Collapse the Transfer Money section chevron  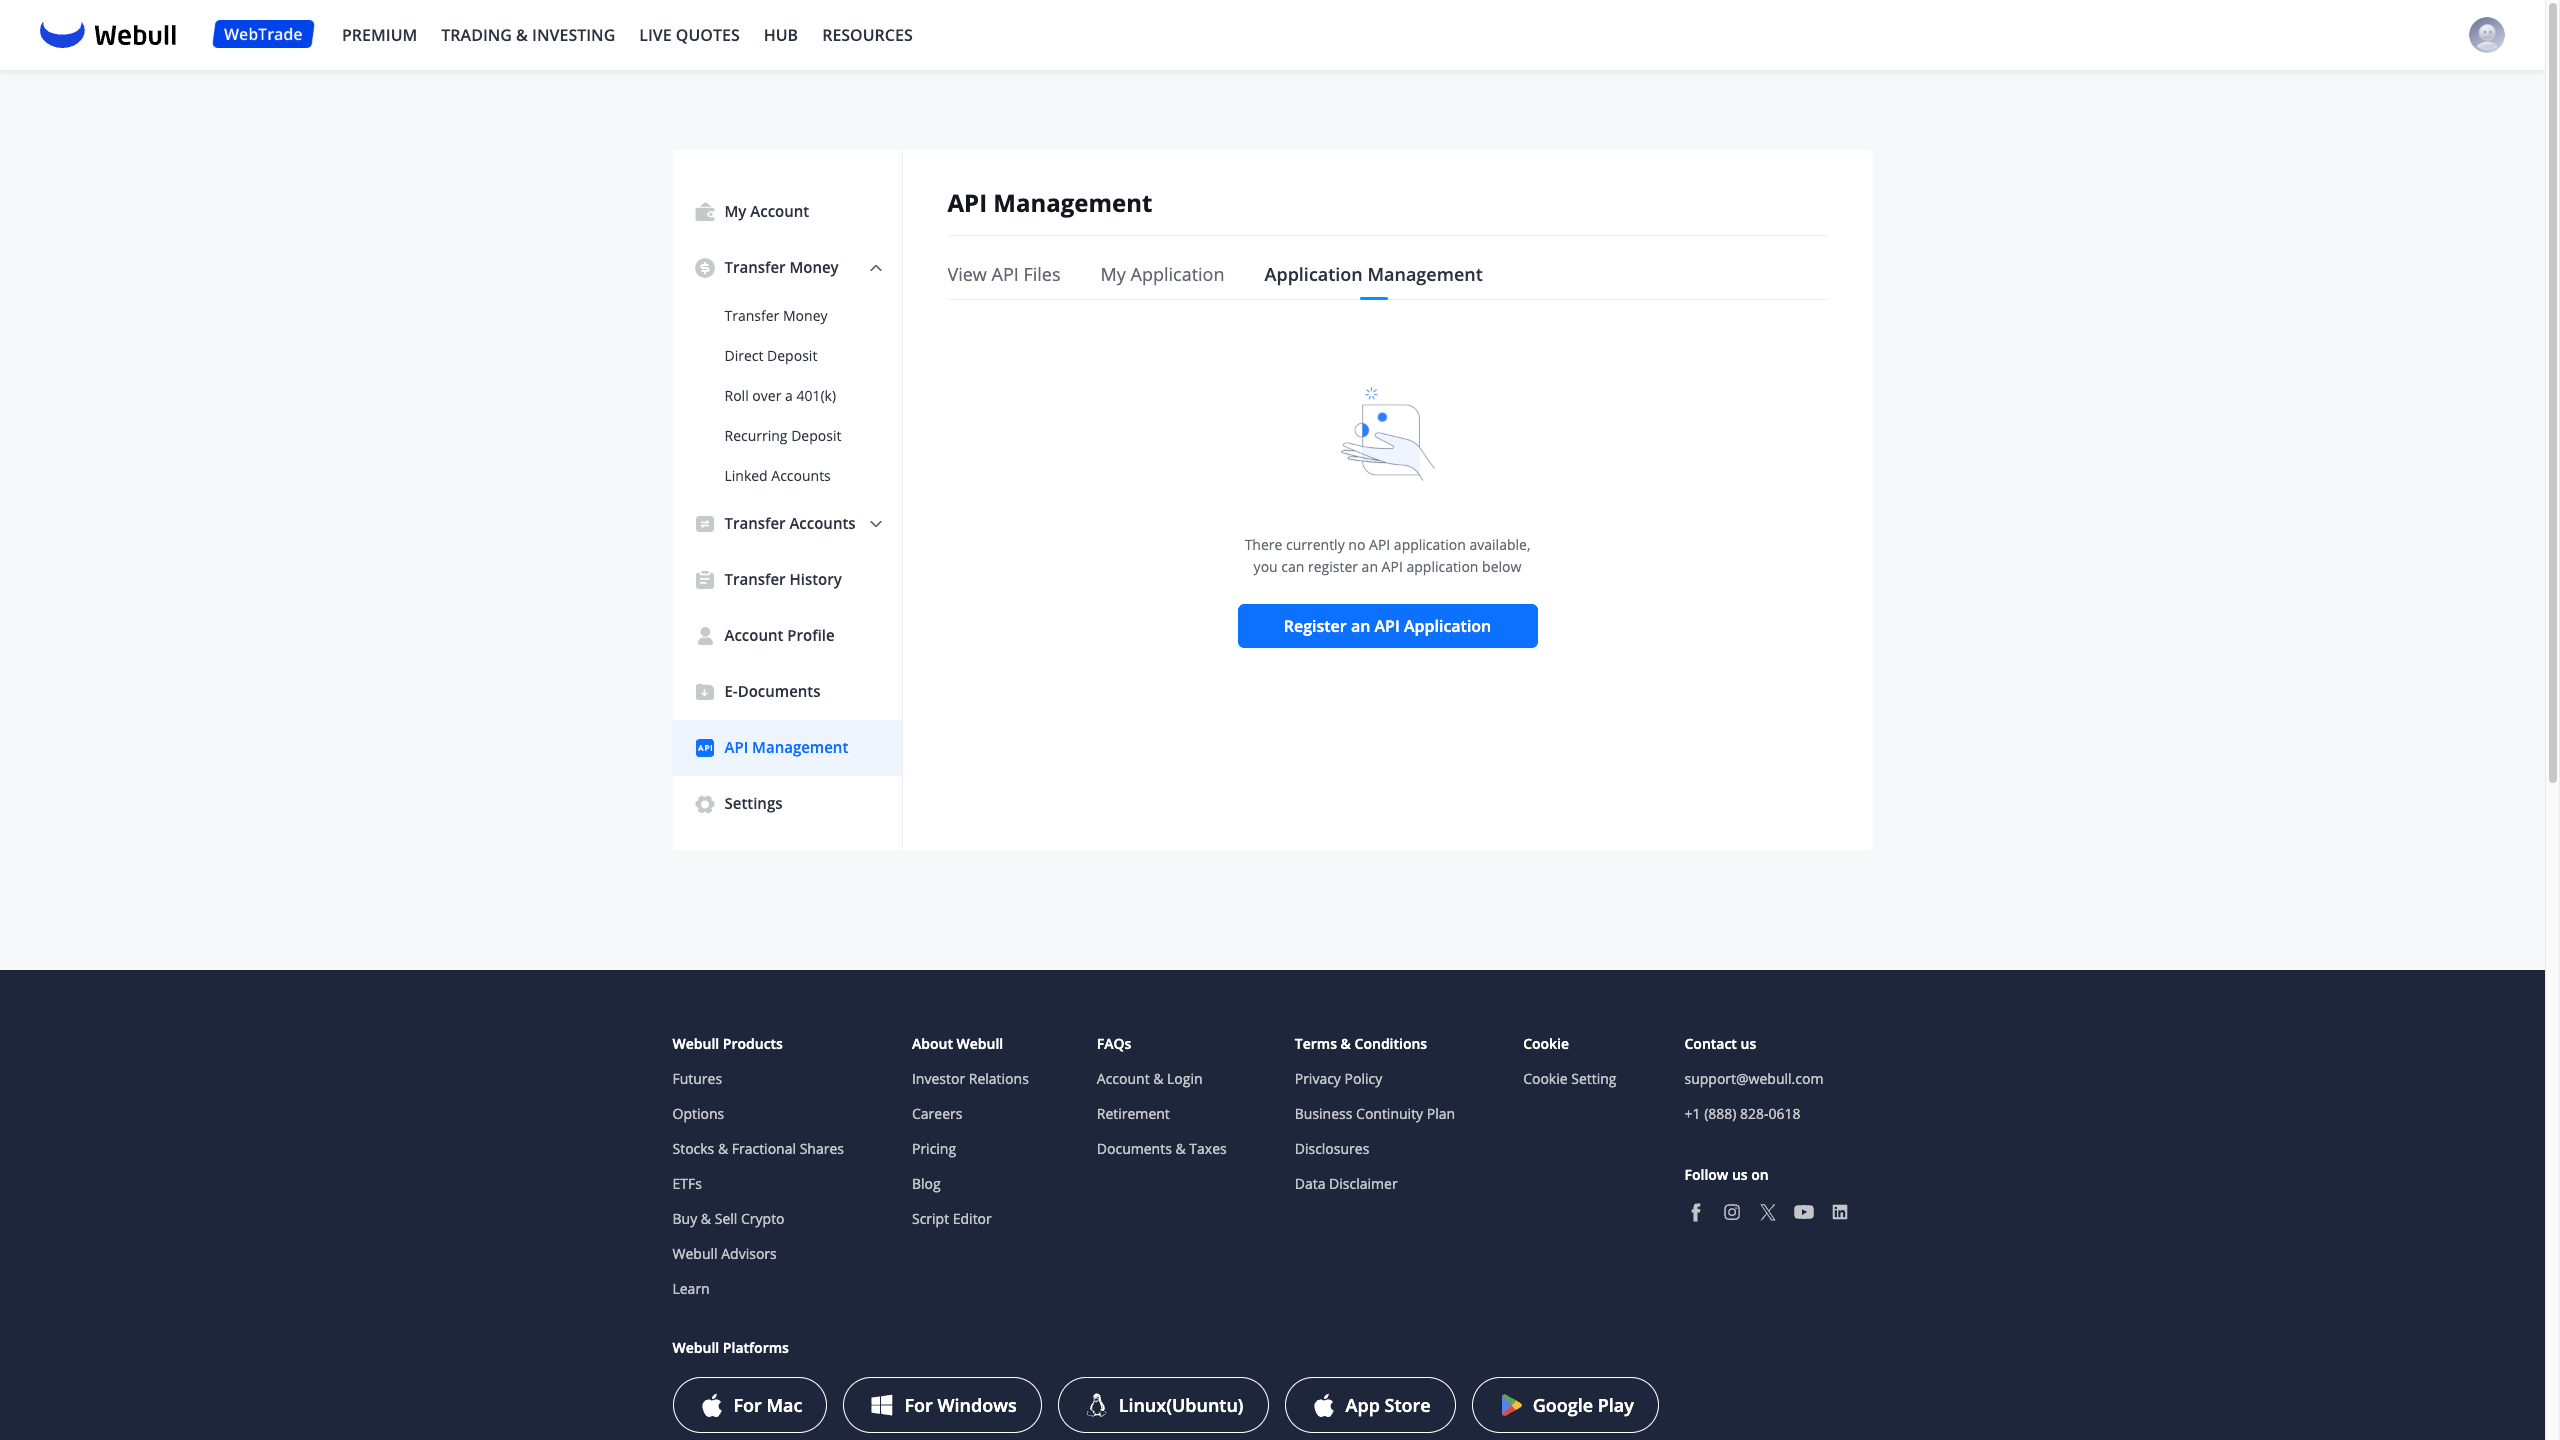click(876, 268)
